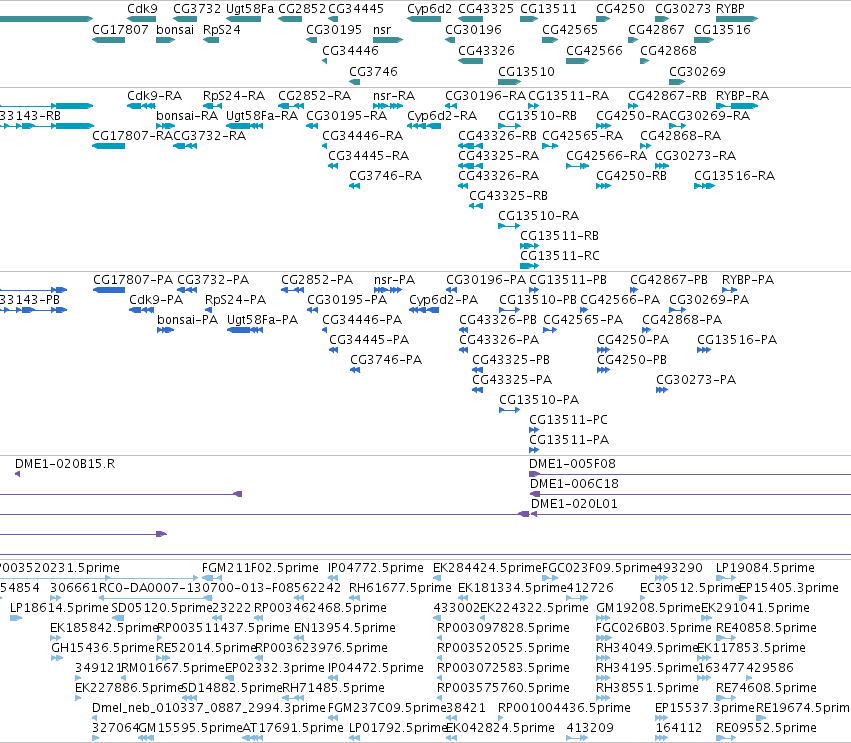The image size is (851, 743).
Task: Click the RYBP gene label
Action: 730,9
